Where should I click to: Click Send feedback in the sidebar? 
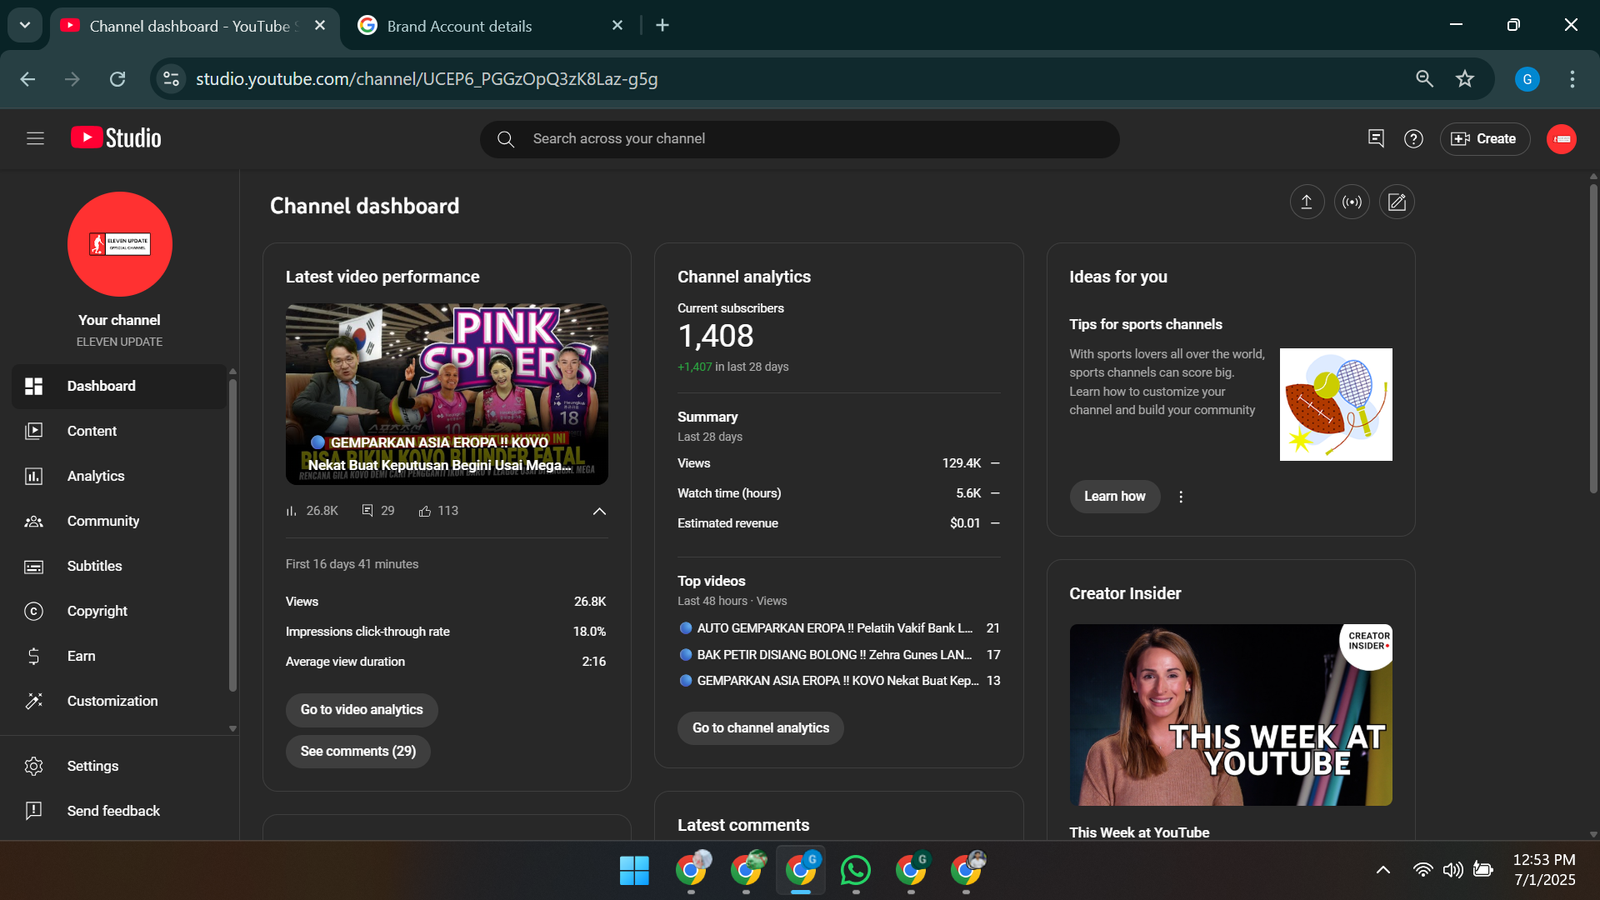click(x=119, y=811)
